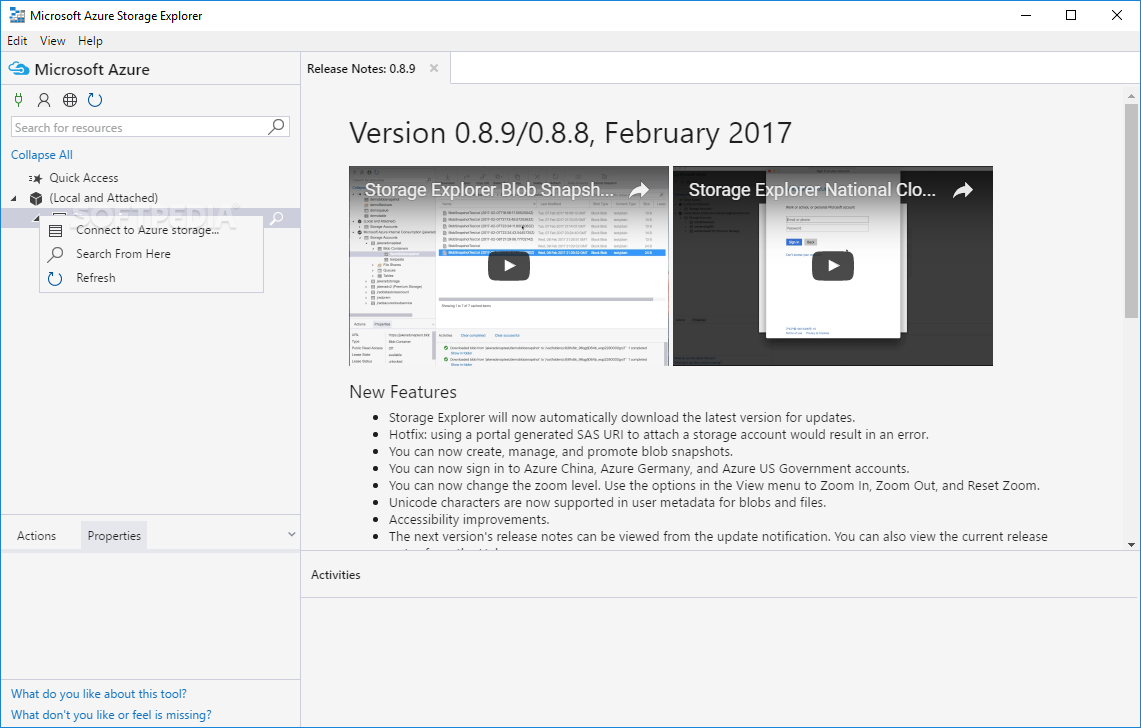Click the Storage Explorer app title icon
The height and width of the screenshot is (728, 1141).
pos(17,15)
